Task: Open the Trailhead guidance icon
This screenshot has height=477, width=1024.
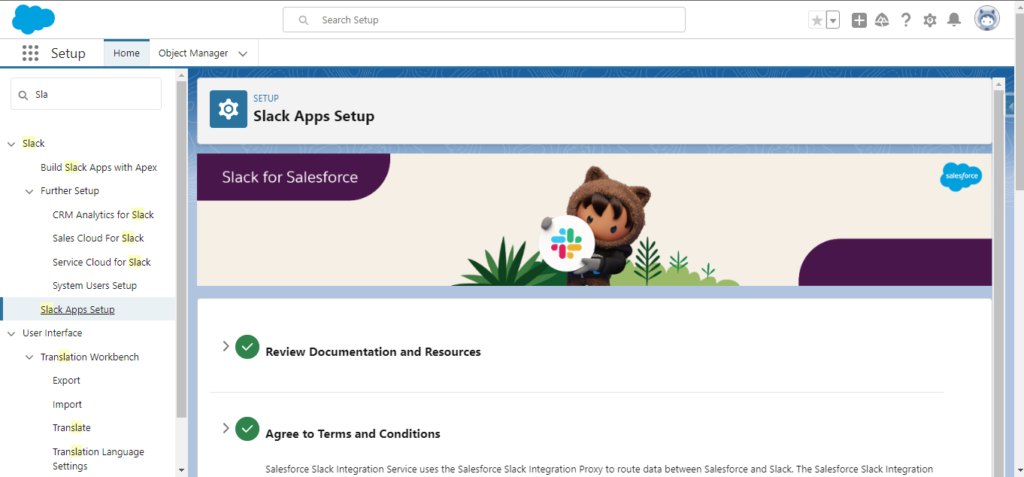Action: tap(882, 20)
